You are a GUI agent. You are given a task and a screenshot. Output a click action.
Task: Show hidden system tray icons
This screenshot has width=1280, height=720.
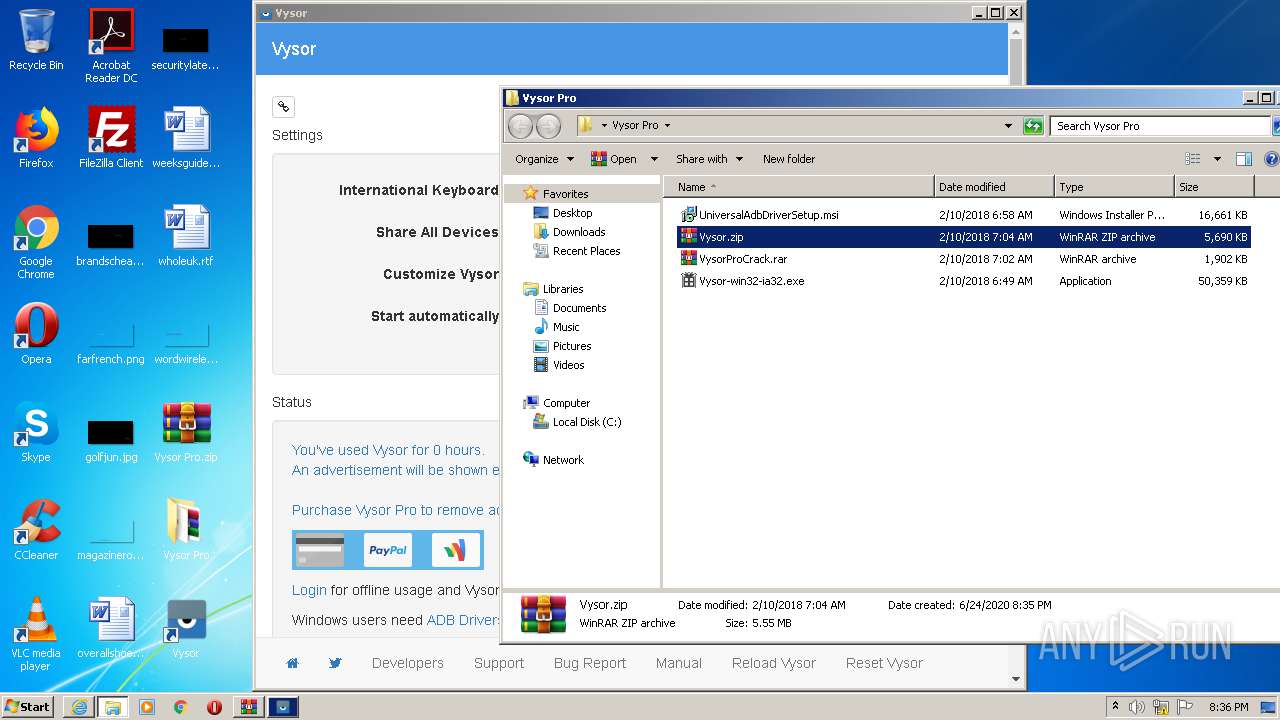pos(1115,707)
